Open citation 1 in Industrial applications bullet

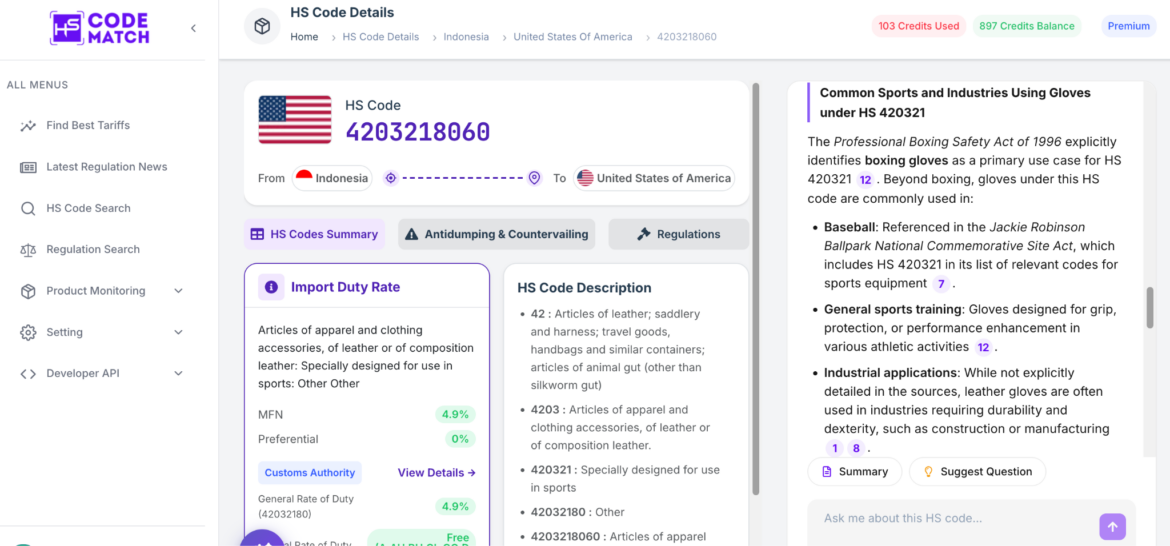click(835, 448)
